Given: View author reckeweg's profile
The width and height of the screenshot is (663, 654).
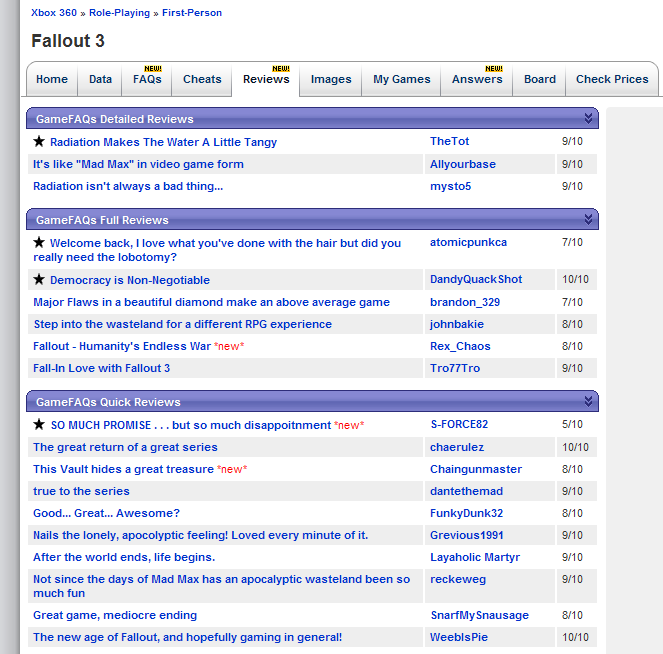Looking at the screenshot, I should [458, 579].
